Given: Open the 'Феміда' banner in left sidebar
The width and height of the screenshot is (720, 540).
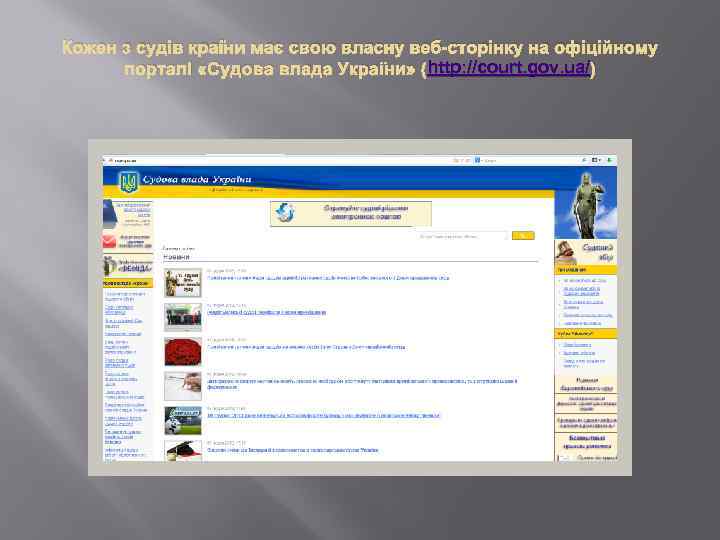Looking at the screenshot, I should tap(128, 266).
